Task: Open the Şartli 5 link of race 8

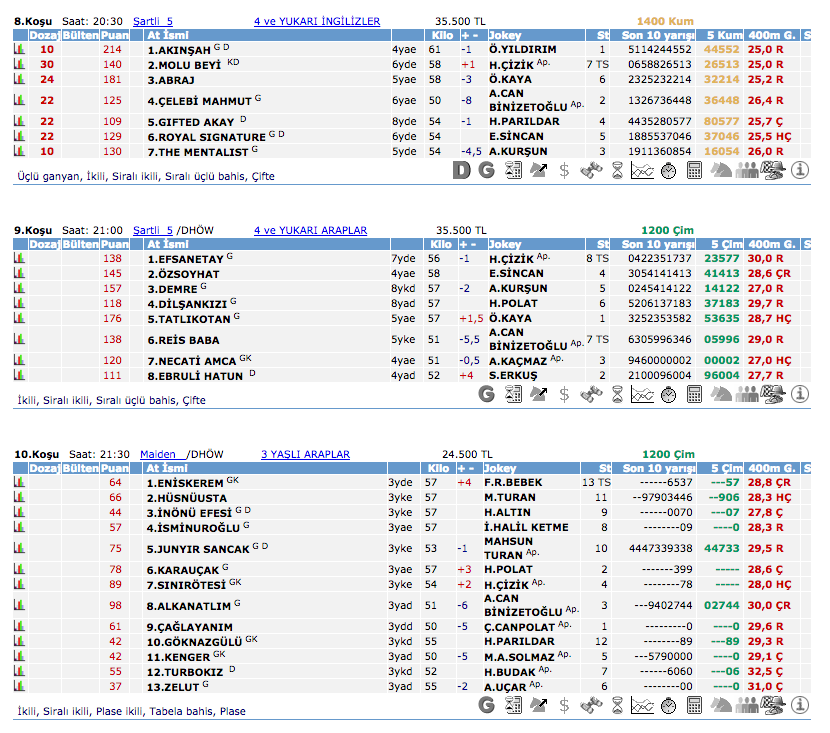Action: click(152, 21)
